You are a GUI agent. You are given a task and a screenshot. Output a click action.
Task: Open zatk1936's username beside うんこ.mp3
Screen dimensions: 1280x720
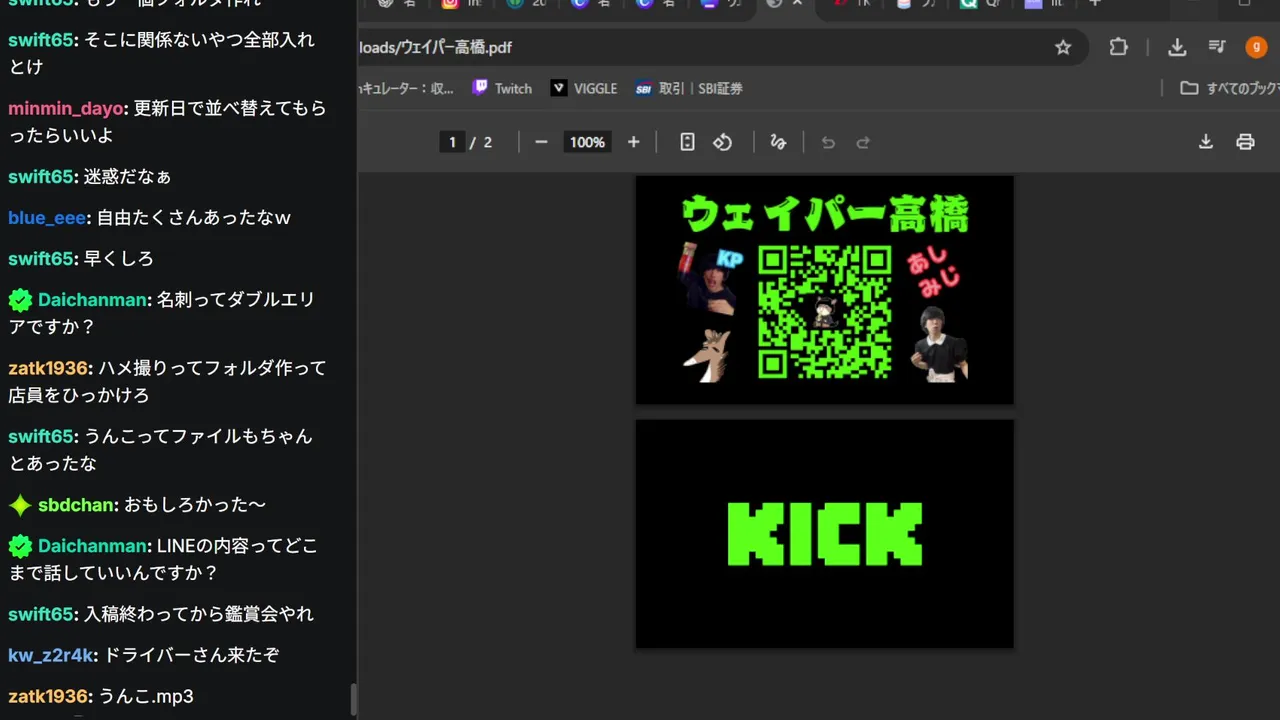click(49, 696)
